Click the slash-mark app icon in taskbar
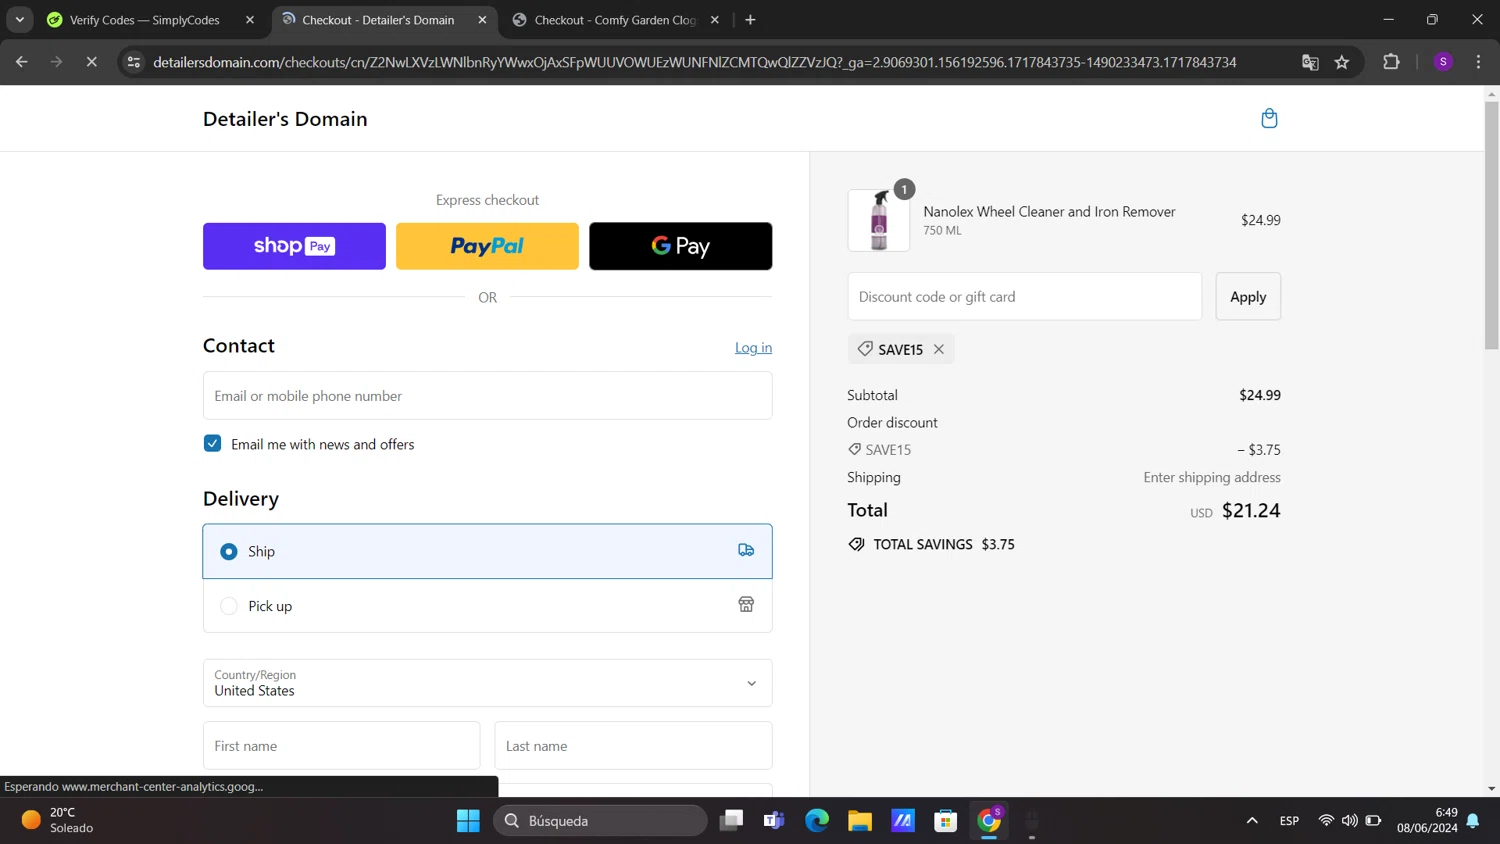 tap(903, 821)
